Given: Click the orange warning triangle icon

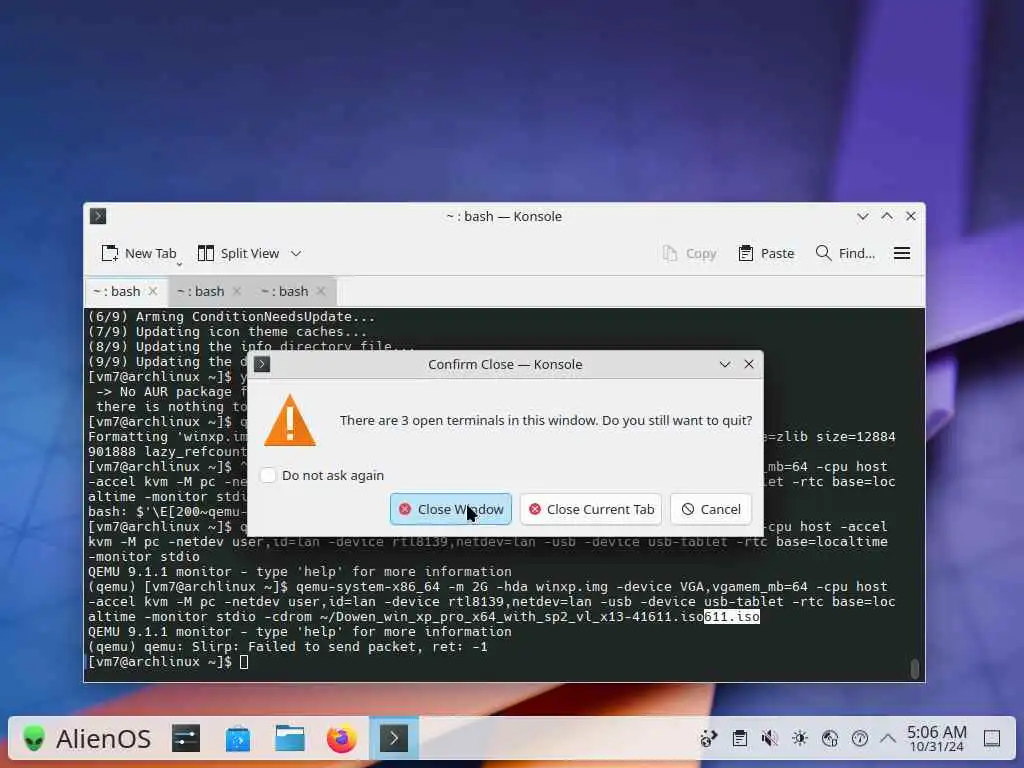Looking at the screenshot, I should [290, 421].
